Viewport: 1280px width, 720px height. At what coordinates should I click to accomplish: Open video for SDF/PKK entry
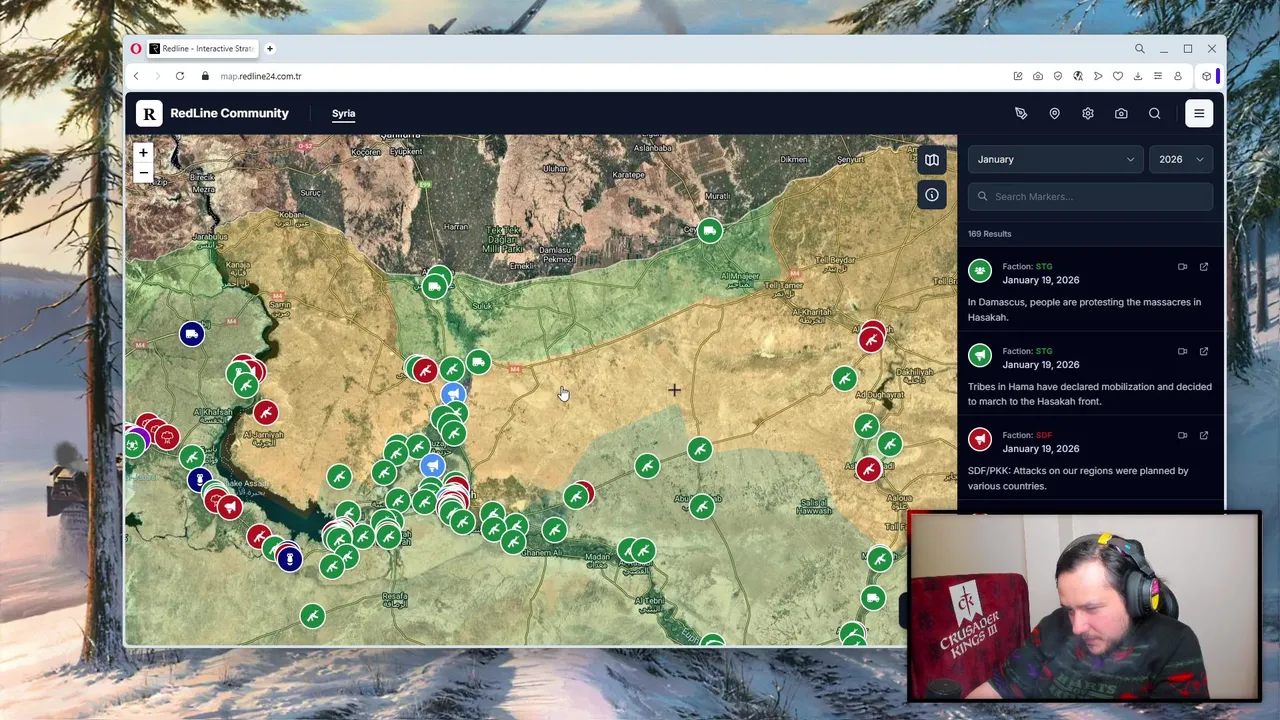coord(1182,435)
